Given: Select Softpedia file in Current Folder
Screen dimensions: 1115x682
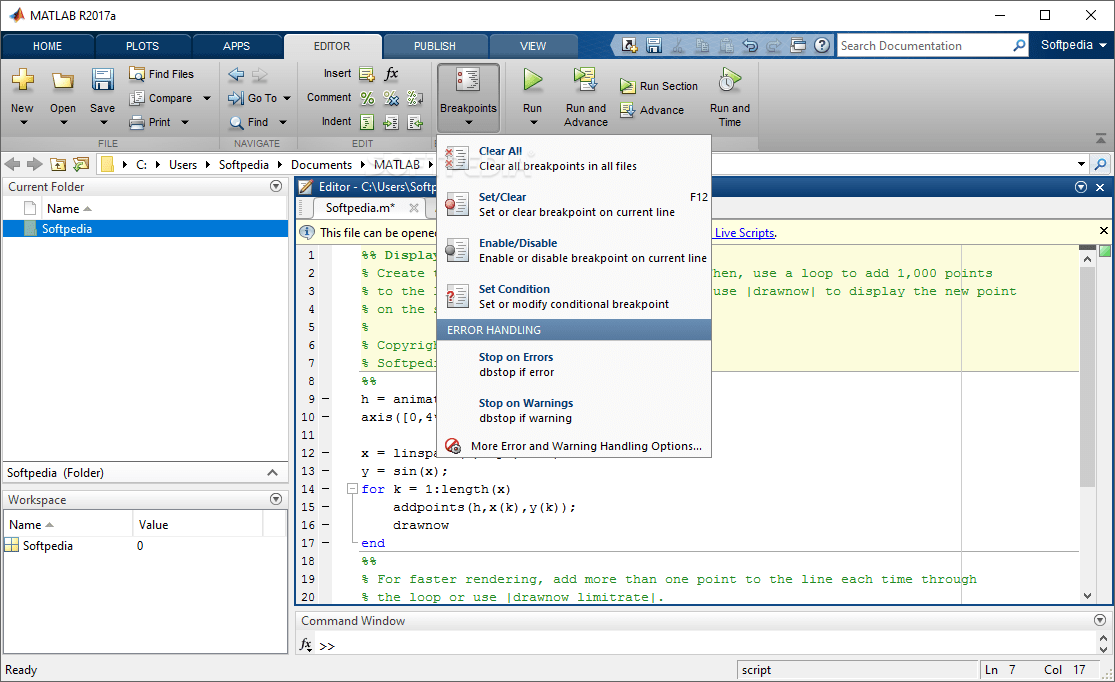Looking at the screenshot, I should (x=145, y=228).
